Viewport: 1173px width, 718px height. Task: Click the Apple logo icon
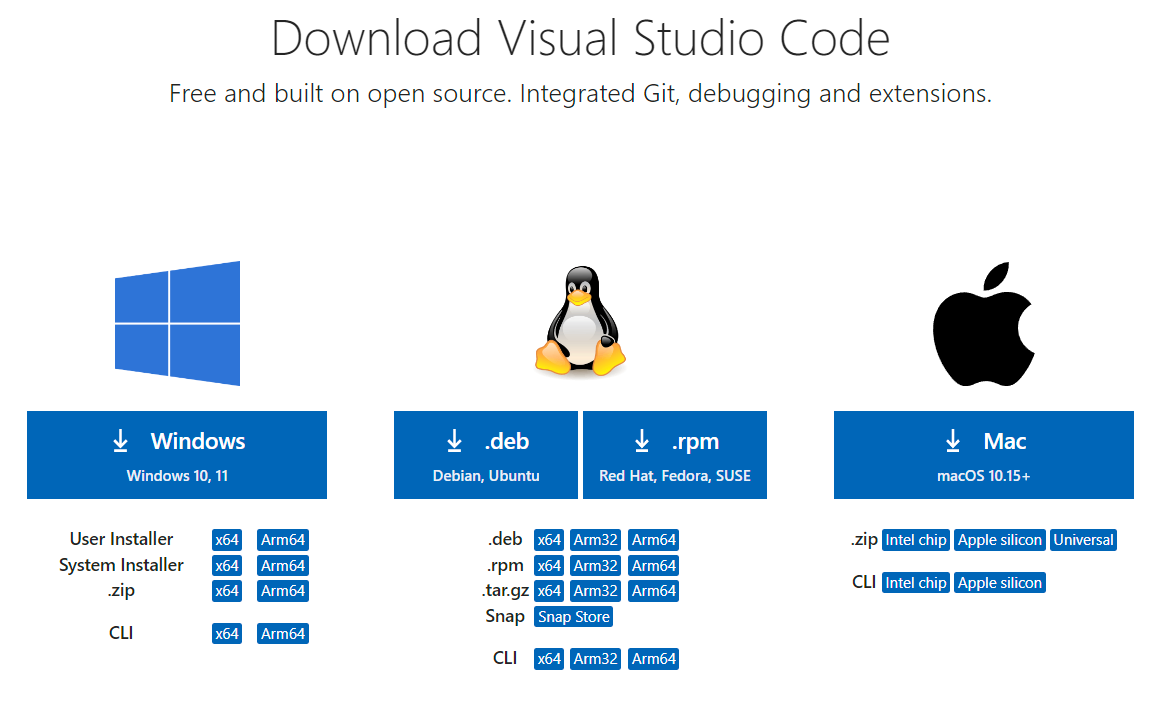point(983,324)
